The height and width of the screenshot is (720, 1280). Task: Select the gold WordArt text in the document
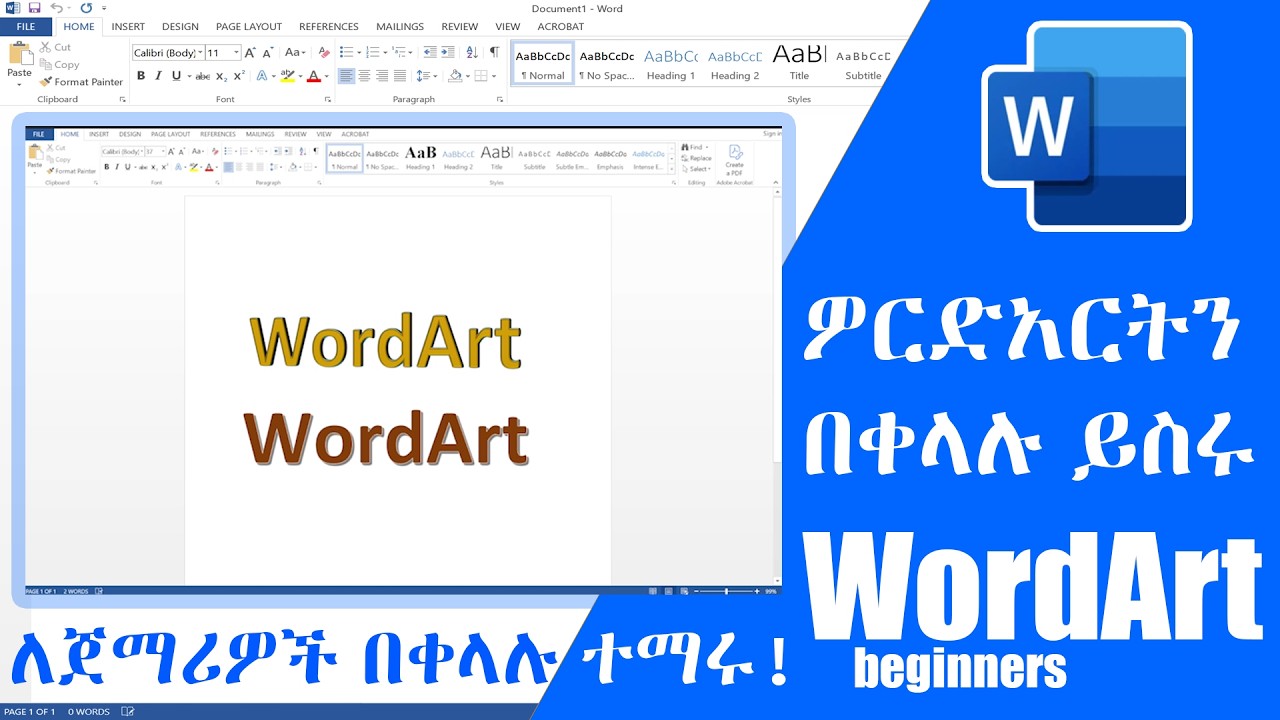(x=386, y=341)
